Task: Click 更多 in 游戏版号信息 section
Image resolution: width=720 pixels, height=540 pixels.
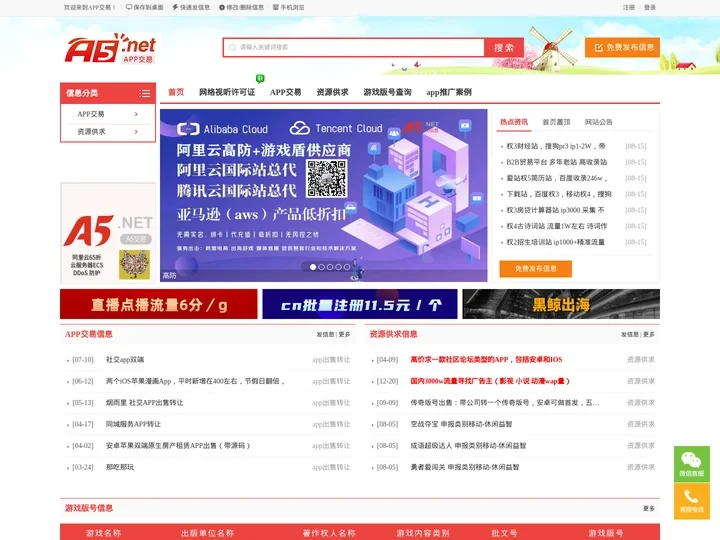Action: (x=649, y=508)
